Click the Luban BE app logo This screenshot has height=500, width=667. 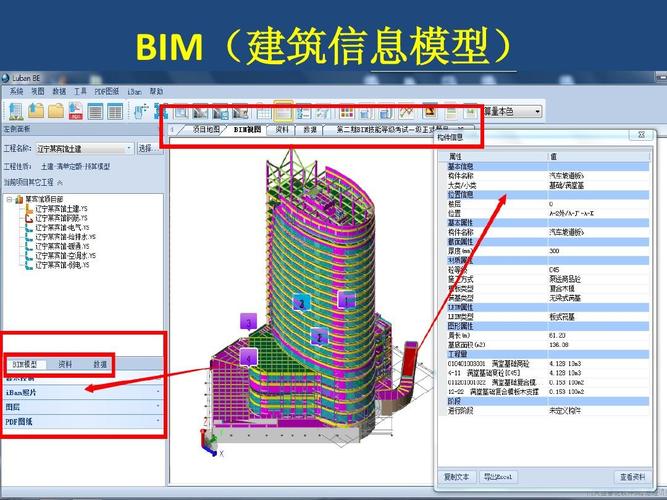coord(5,78)
